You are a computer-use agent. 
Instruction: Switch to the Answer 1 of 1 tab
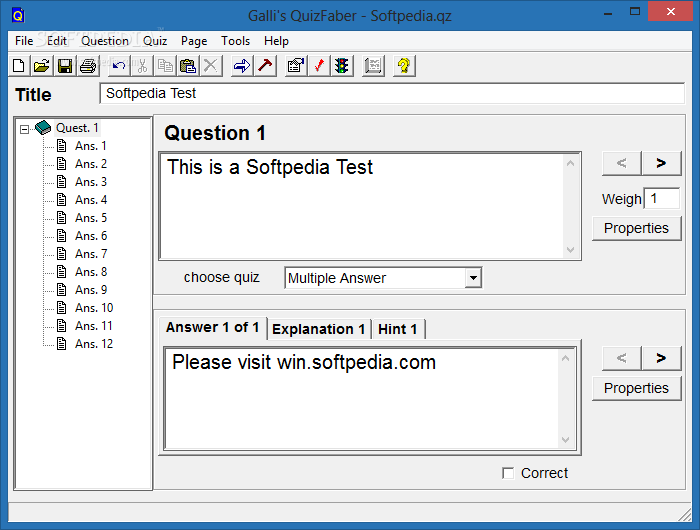212,328
